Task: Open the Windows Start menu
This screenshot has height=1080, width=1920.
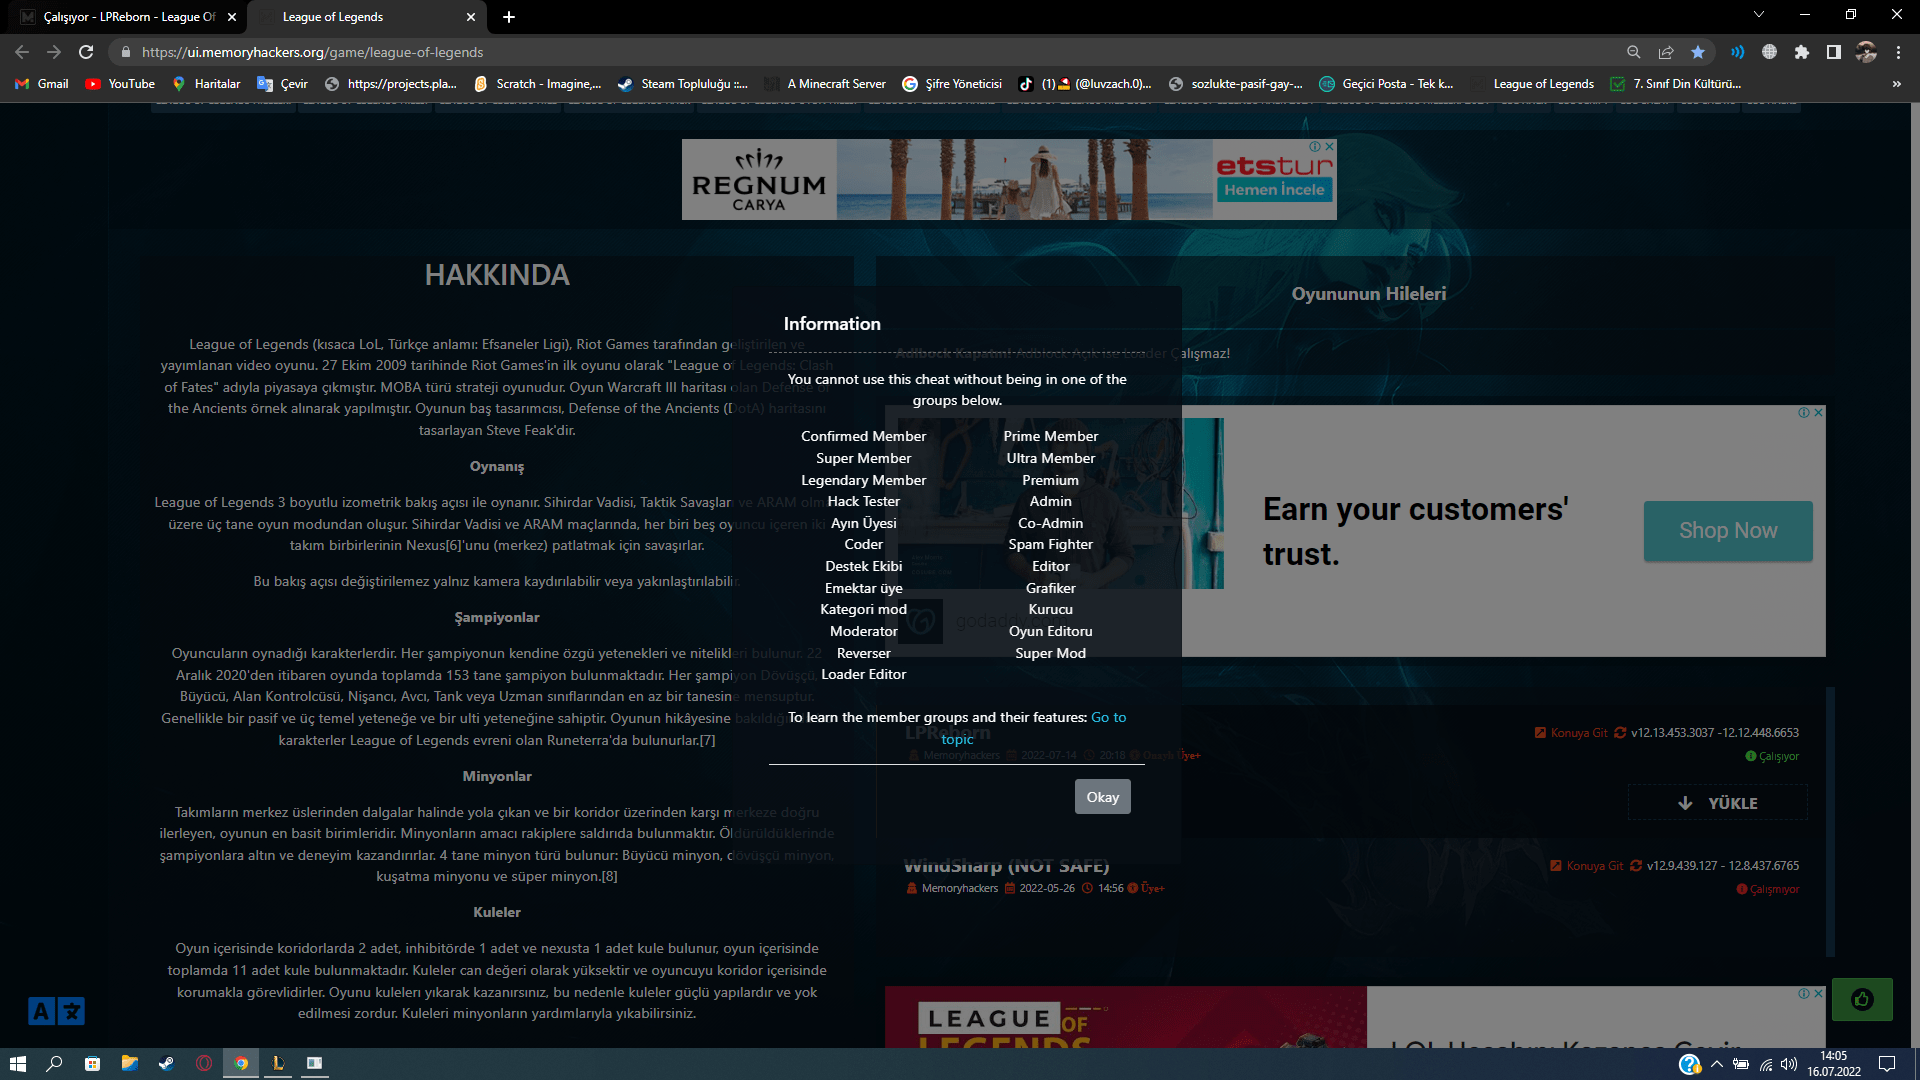Action: coord(17,1064)
